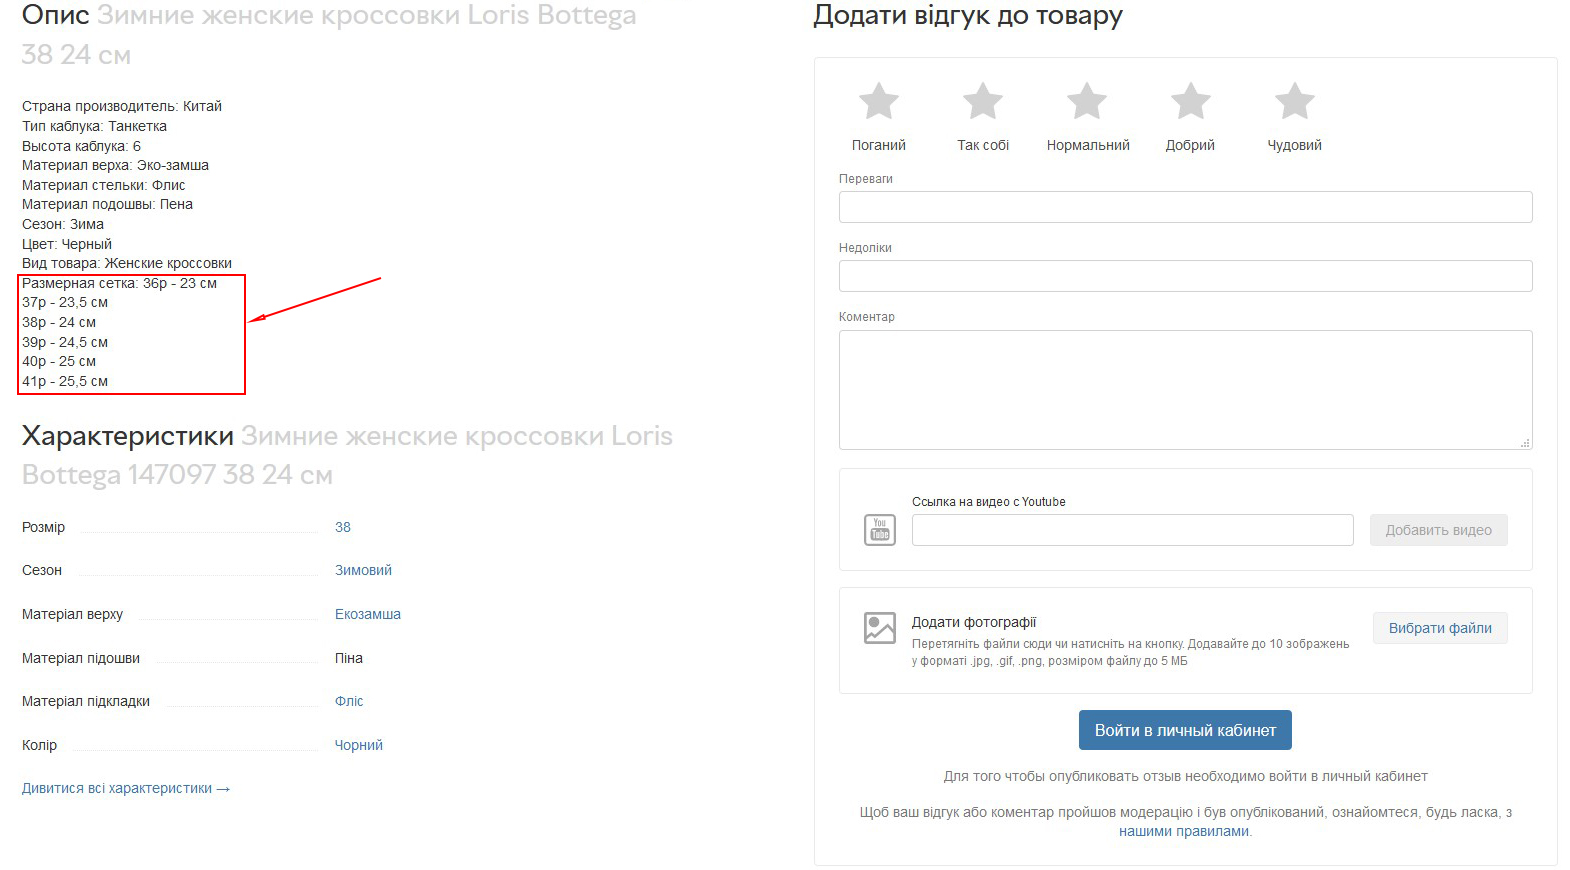Click the size row '37р - 23,5 см'
This screenshot has width=1570, height=870.
coord(65,302)
